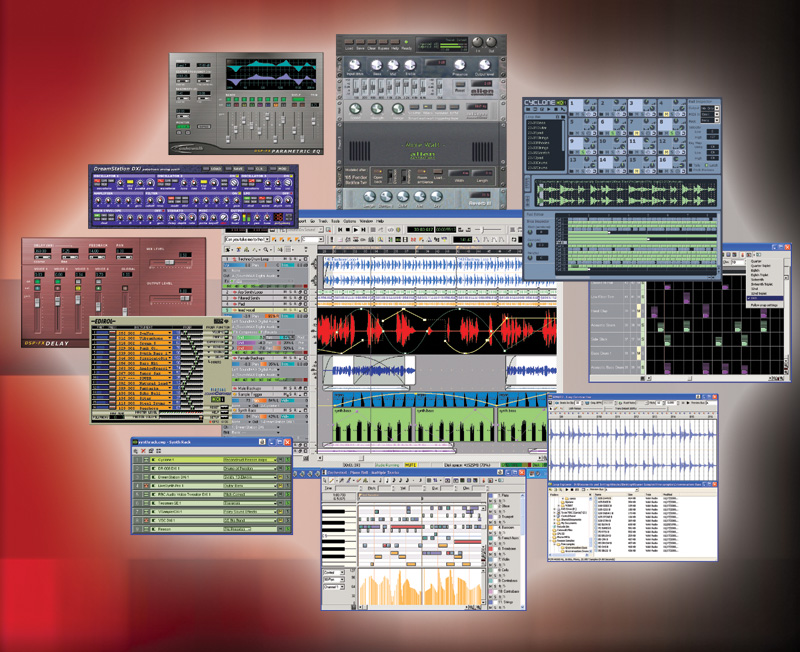Screen dimensions: 800x652
Task: Select the pencil Draw tool in Piano Roll
Action: coord(331,481)
